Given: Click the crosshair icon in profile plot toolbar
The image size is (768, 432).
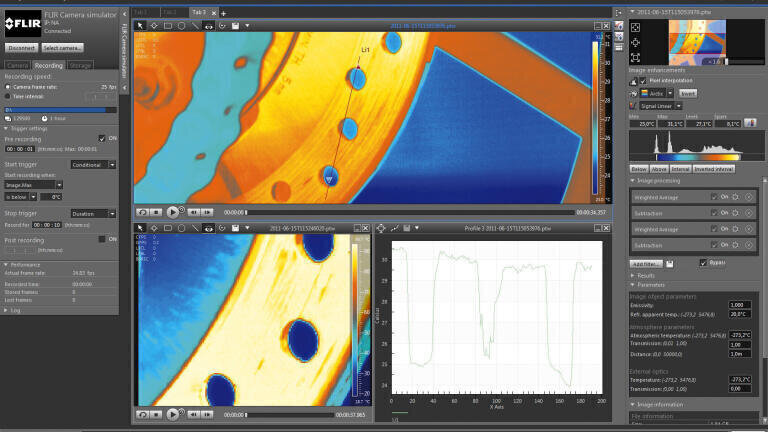Looking at the screenshot, I should coord(381,228).
